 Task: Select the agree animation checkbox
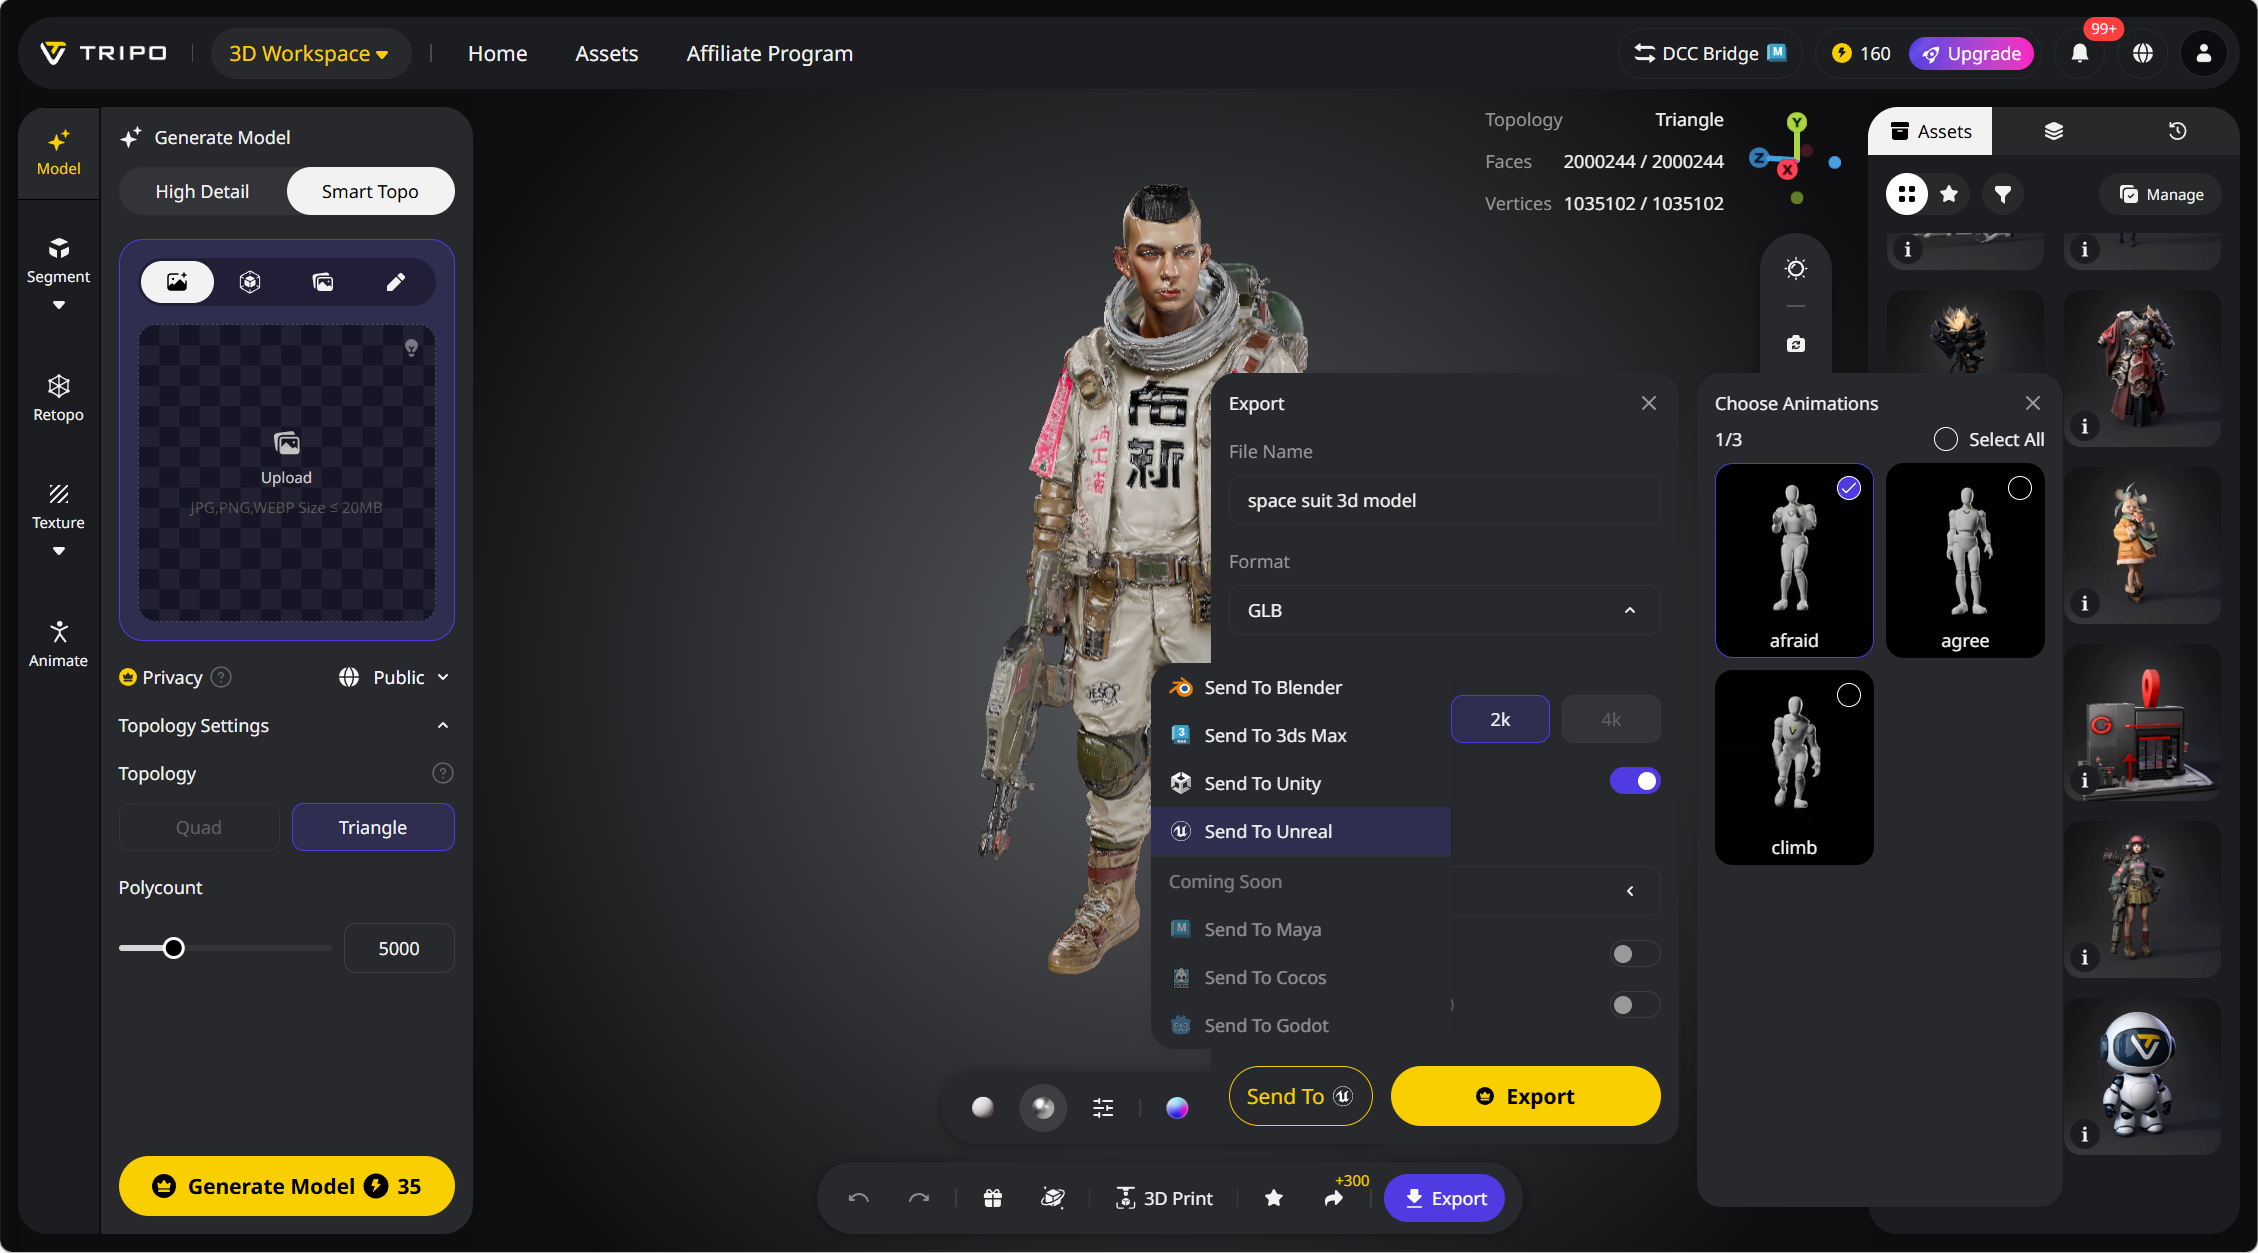(x=2019, y=488)
